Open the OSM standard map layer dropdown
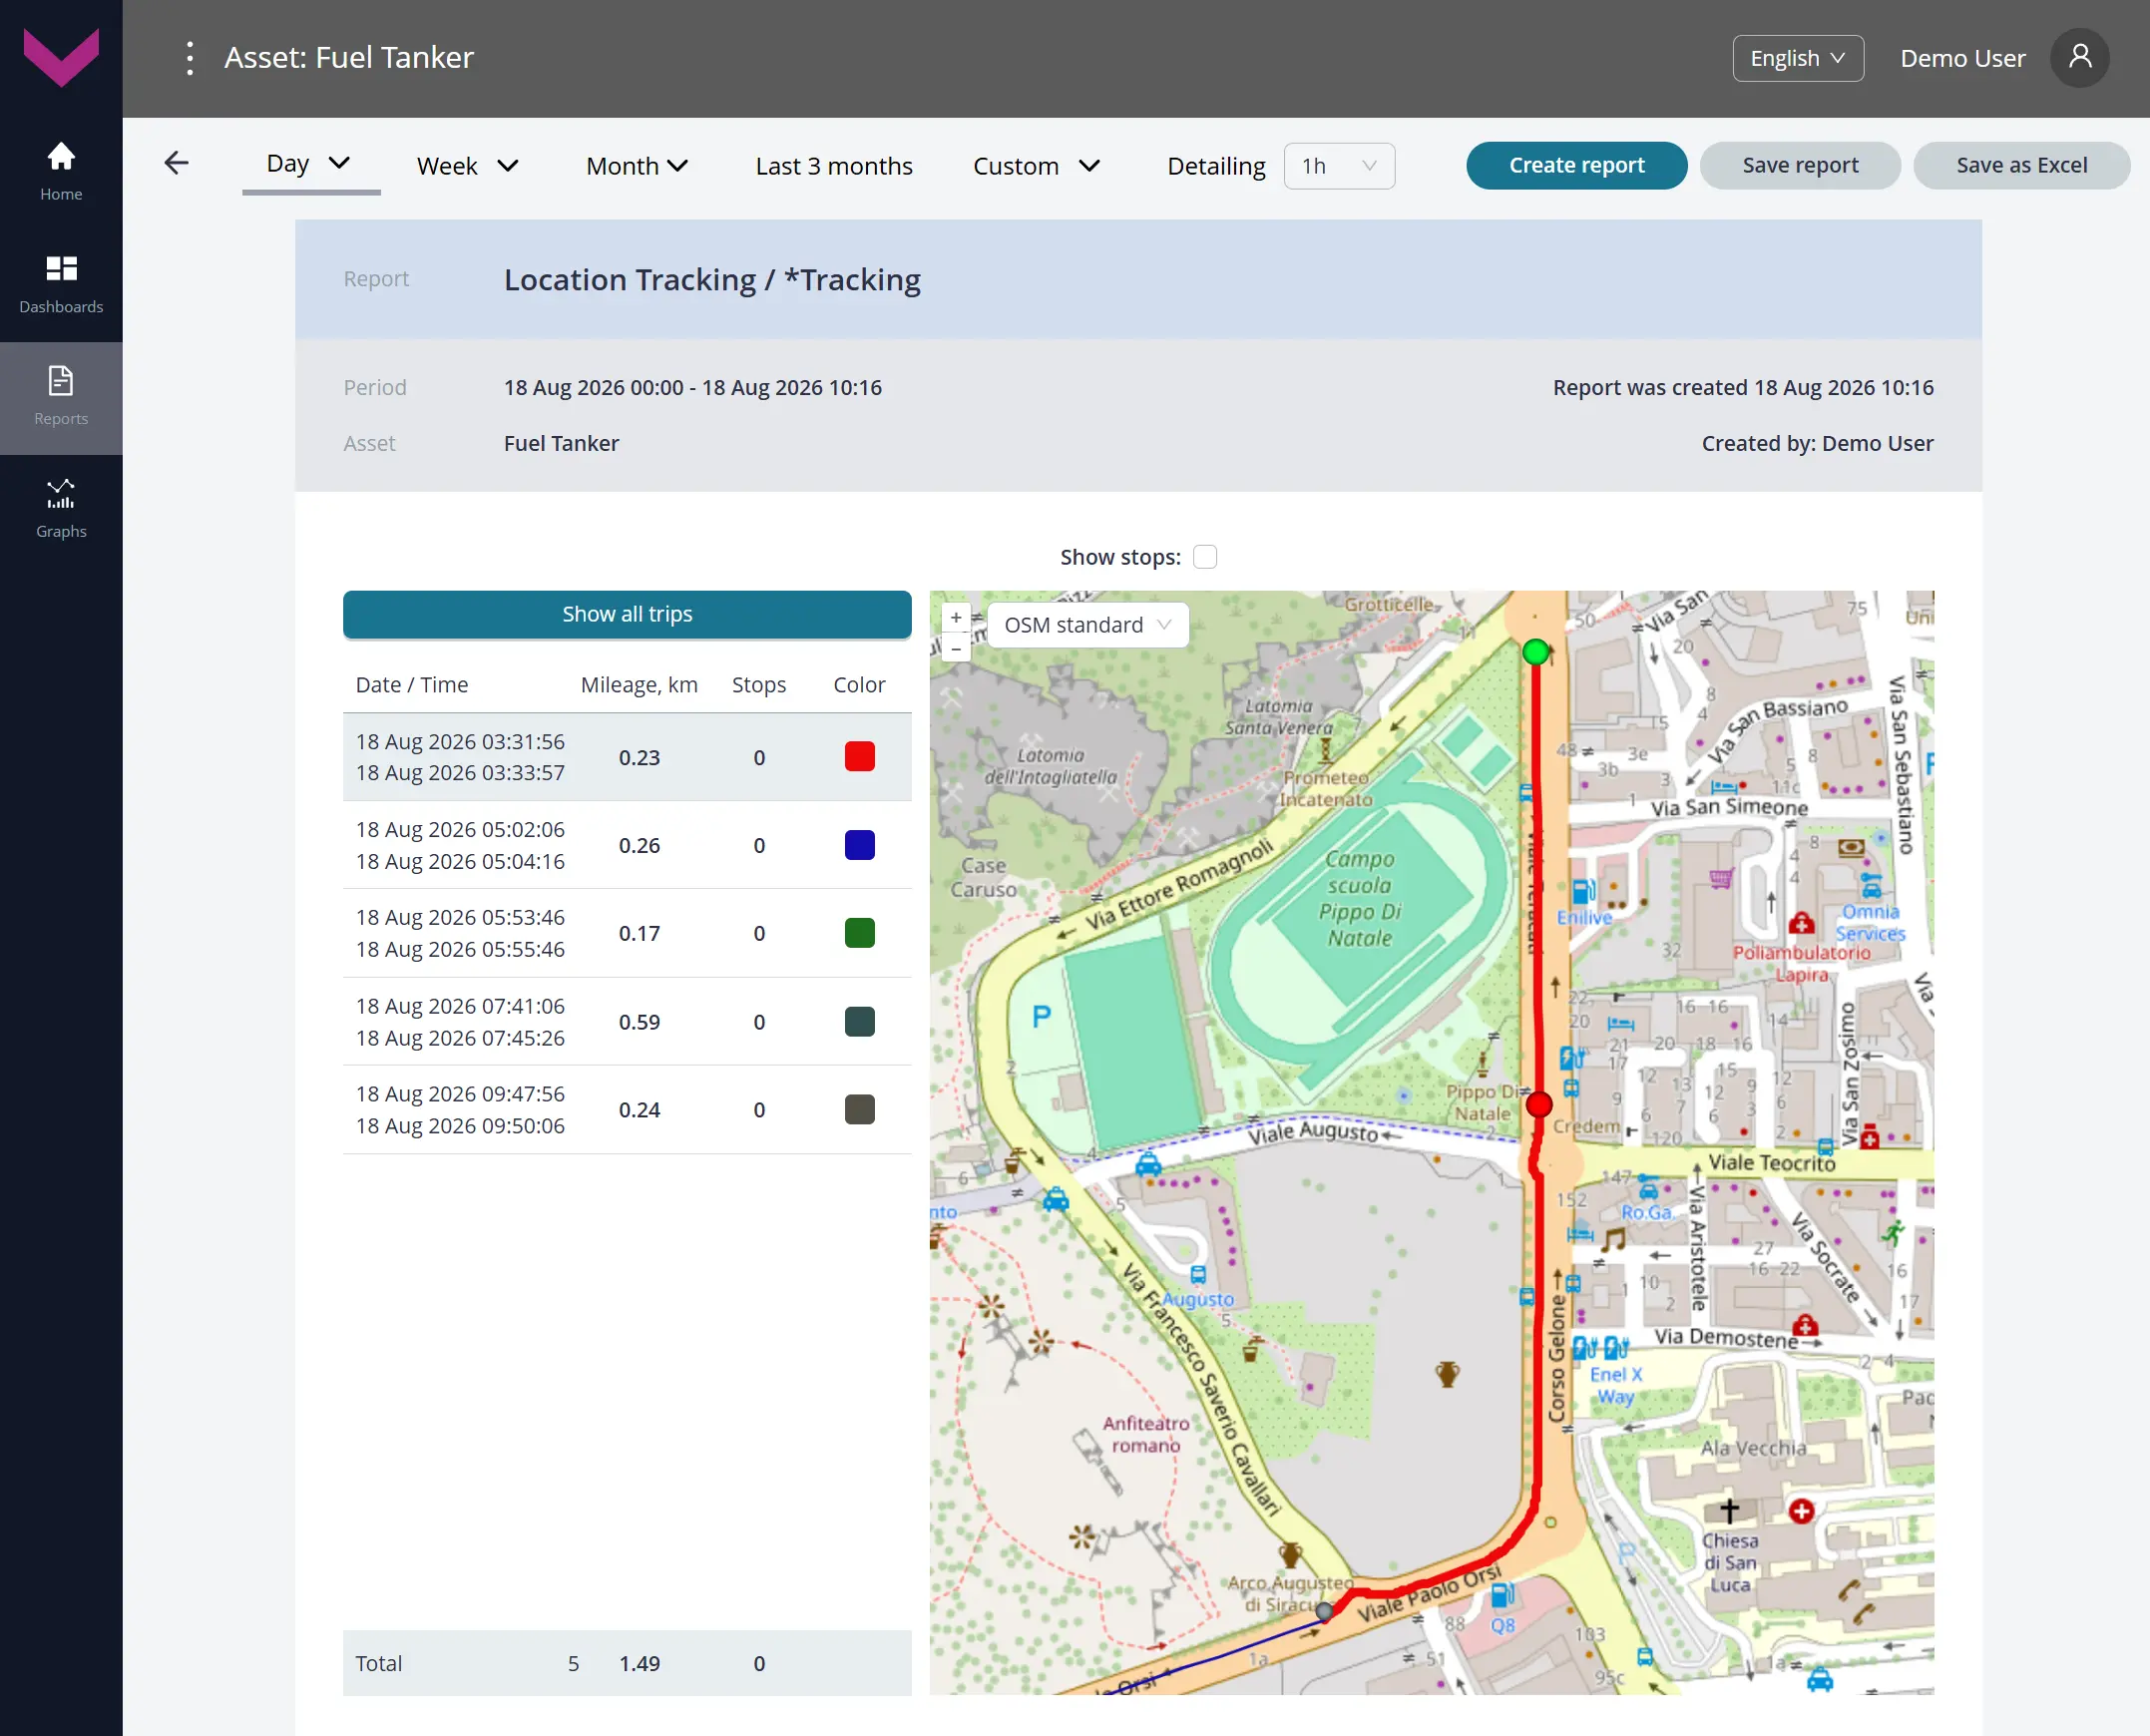The height and width of the screenshot is (1736, 2150). click(1087, 625)
